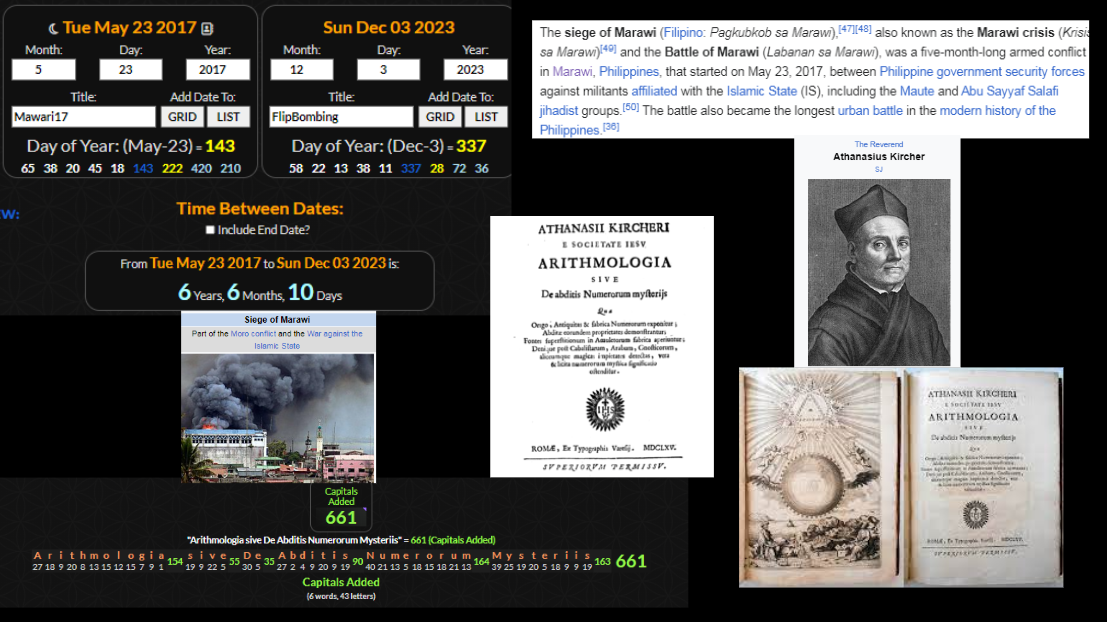Add the FlipBombing date to LIST

[x=486, y=116]
